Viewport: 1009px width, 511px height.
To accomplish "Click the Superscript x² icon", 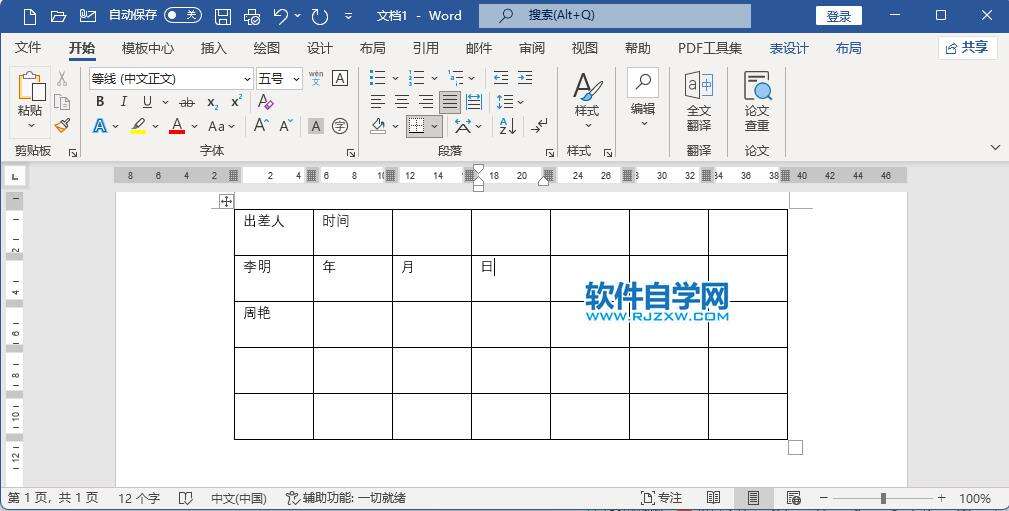I will [237, 102].
